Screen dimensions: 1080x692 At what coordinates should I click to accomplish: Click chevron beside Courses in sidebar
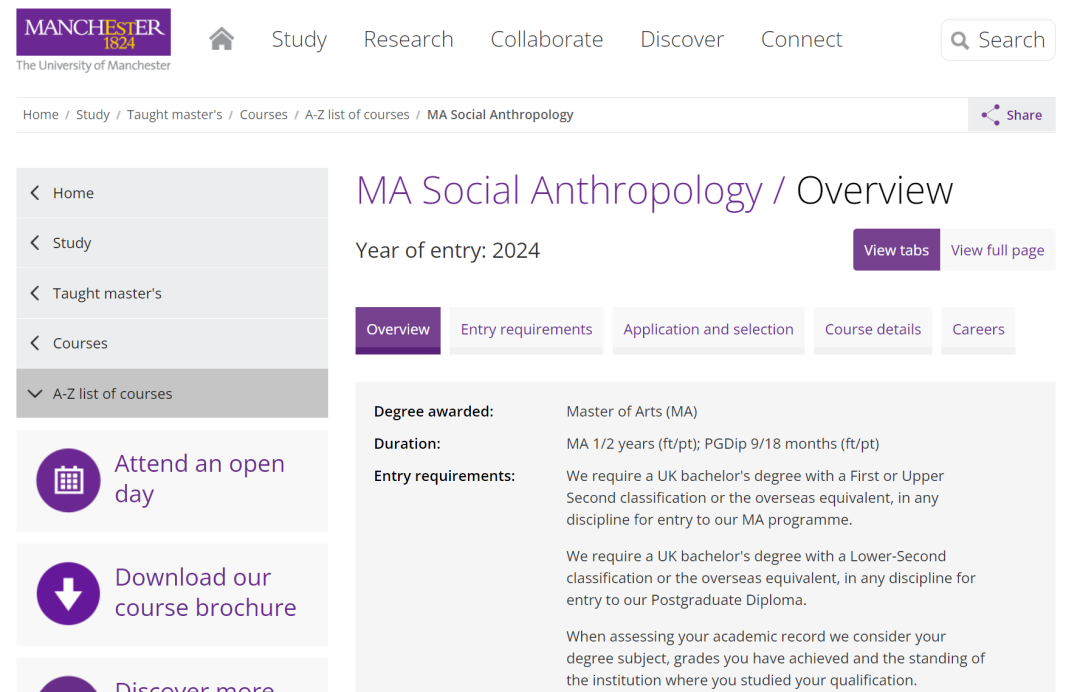[35, 343]
